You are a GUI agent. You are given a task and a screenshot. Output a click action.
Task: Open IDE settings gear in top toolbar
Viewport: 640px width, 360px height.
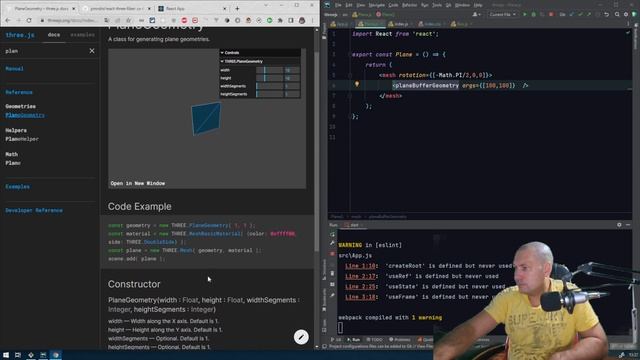pos(626,14)
